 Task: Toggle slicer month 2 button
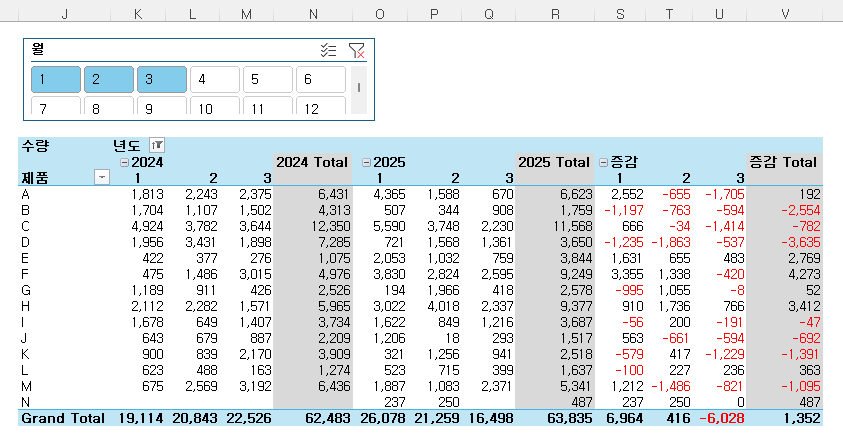(x=109, y=80)
